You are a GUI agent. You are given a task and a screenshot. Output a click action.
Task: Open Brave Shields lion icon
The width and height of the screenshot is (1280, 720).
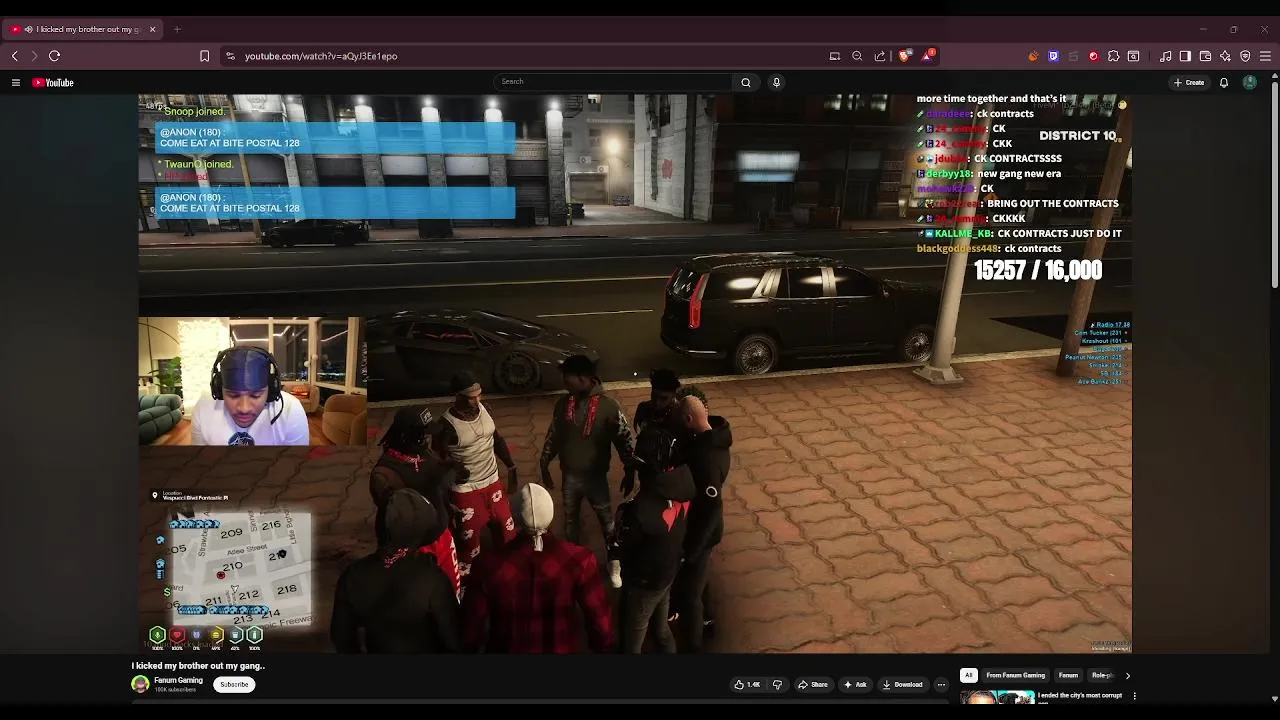(905, 56)
